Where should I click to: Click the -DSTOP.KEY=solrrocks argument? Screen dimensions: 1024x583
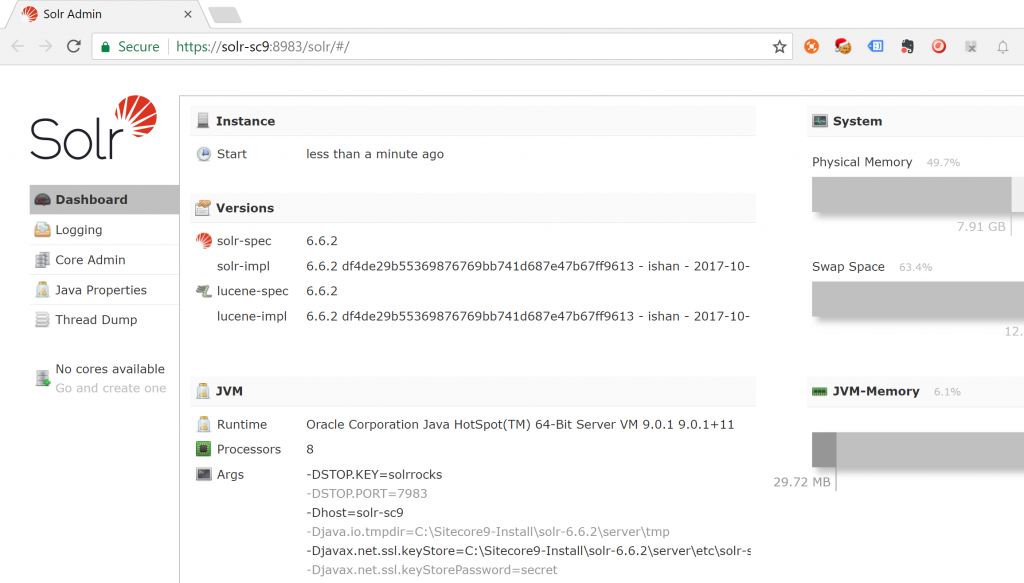[374, 475]
